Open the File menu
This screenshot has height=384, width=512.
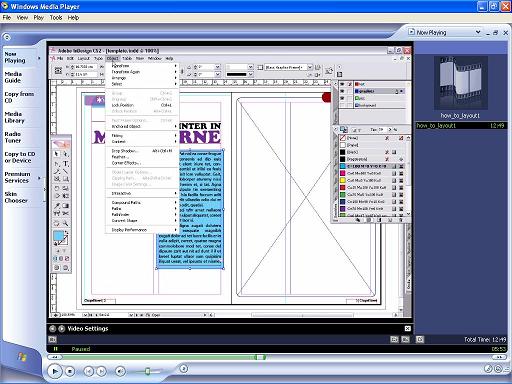coord(7,18)
